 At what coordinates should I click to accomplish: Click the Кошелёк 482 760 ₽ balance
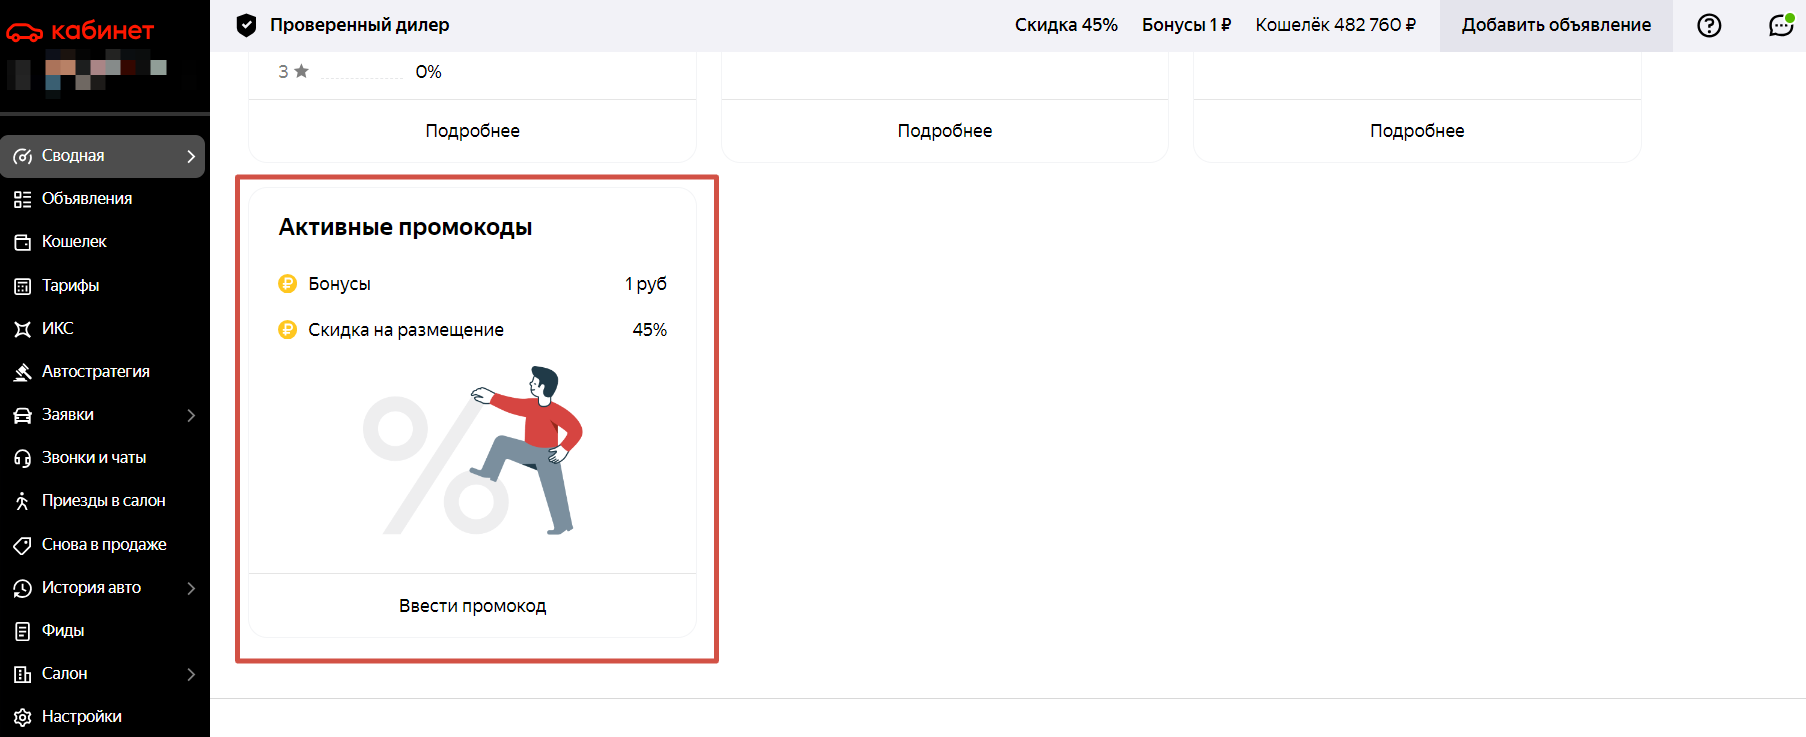(x=1335, y=25)
